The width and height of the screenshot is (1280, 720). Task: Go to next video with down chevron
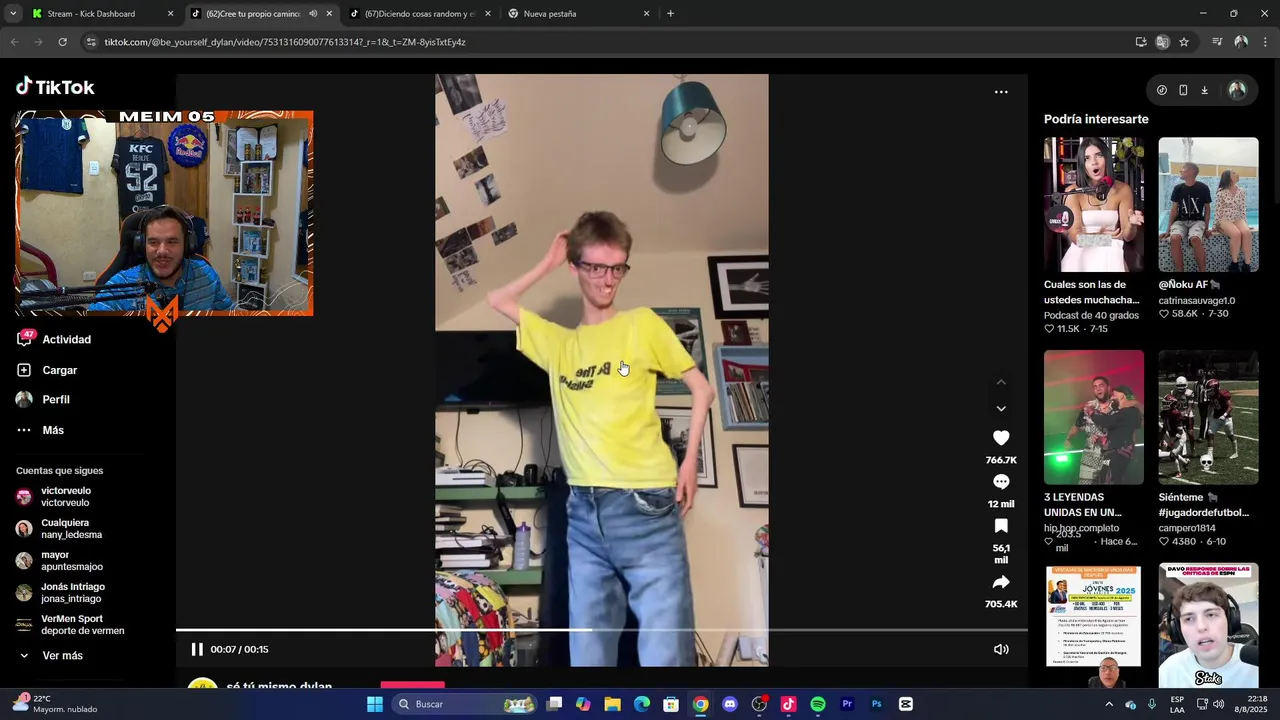coord(1001,408)
